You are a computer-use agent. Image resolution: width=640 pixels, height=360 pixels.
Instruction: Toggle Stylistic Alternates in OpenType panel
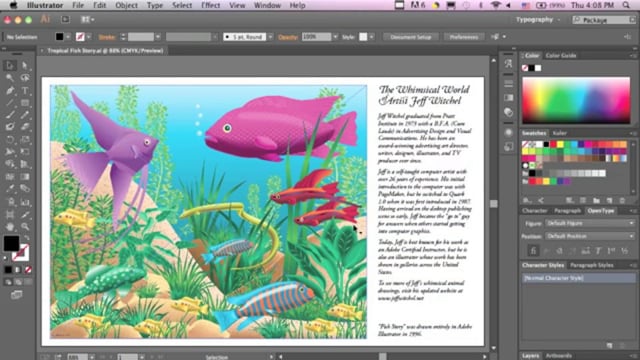pyautogui.click(x=586, y=251)
